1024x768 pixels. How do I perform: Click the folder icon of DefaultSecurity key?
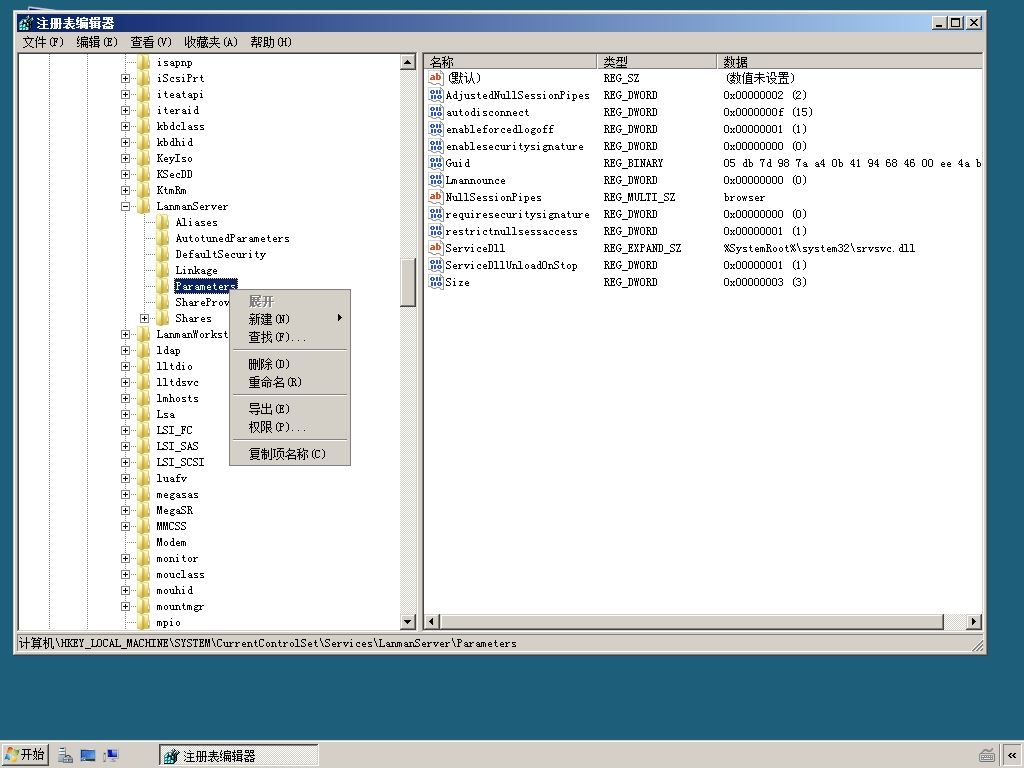163,255
